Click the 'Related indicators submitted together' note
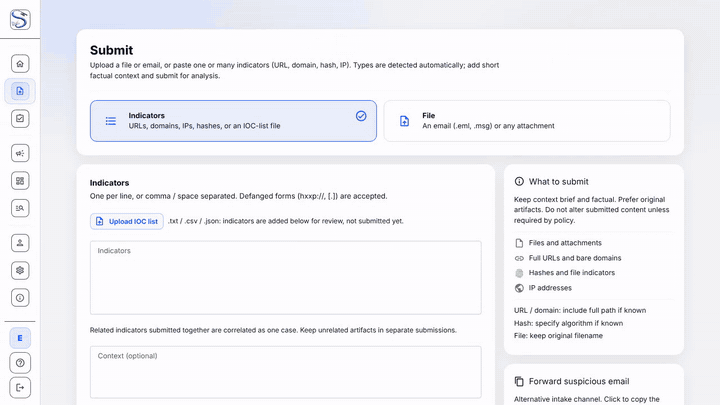 273,330
